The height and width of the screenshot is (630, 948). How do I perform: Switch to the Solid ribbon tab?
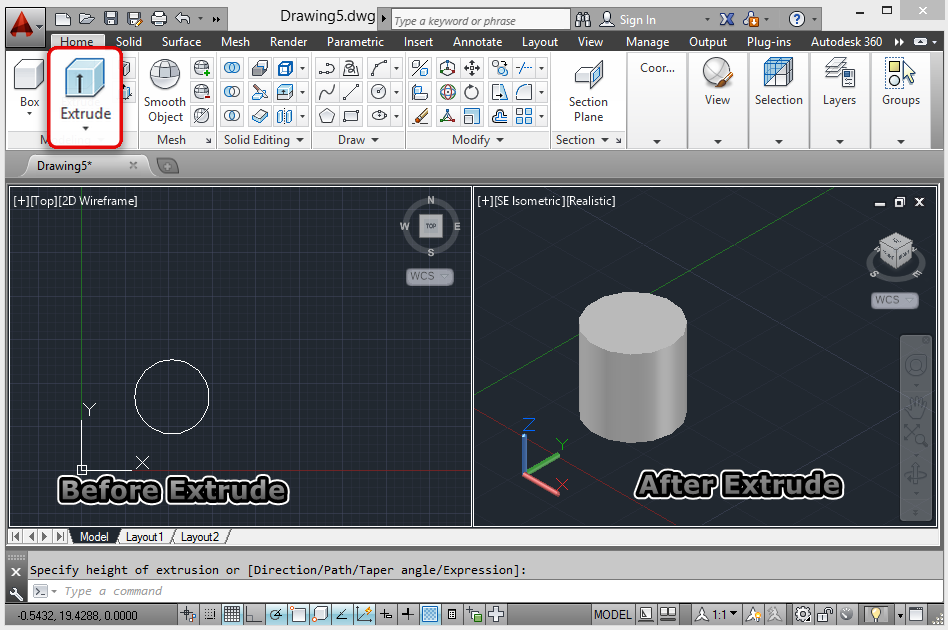pos(129,42)
